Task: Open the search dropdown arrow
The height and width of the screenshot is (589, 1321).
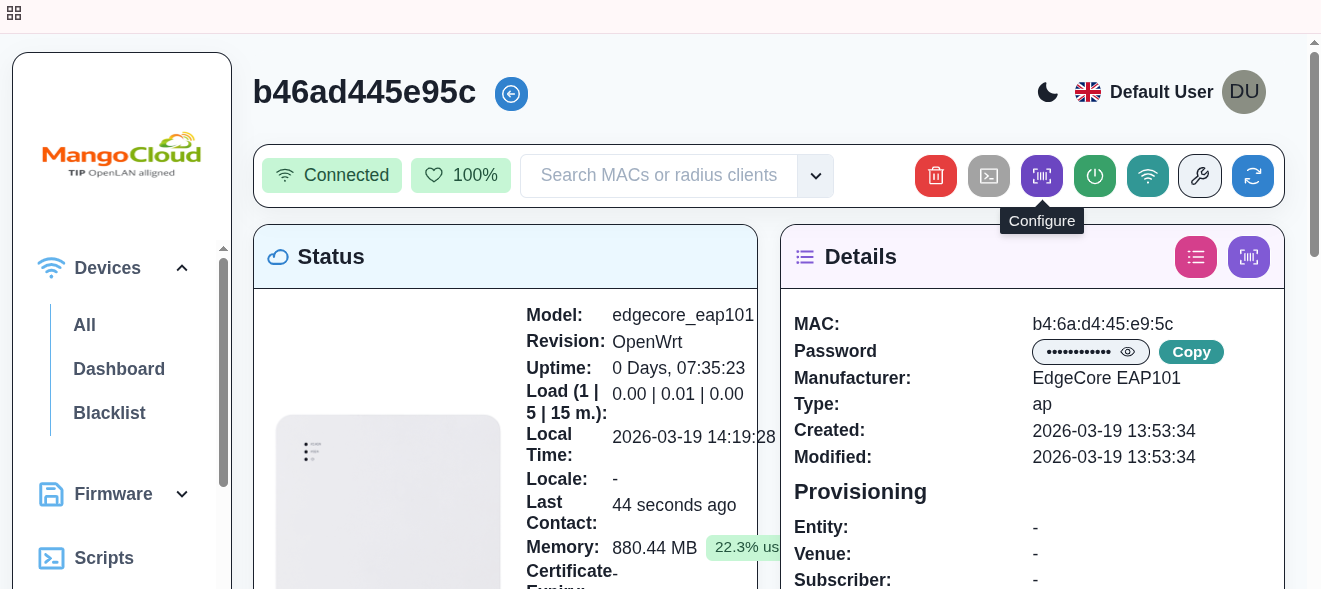Action: click(x=815, y=176)
